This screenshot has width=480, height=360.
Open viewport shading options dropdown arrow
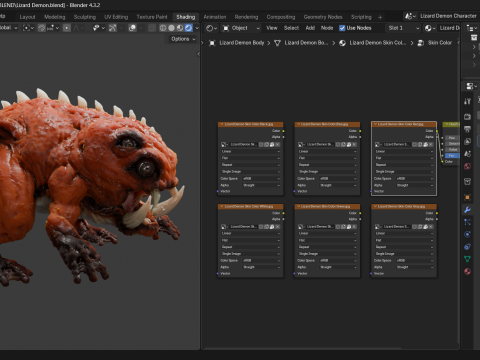pos(197,28)
